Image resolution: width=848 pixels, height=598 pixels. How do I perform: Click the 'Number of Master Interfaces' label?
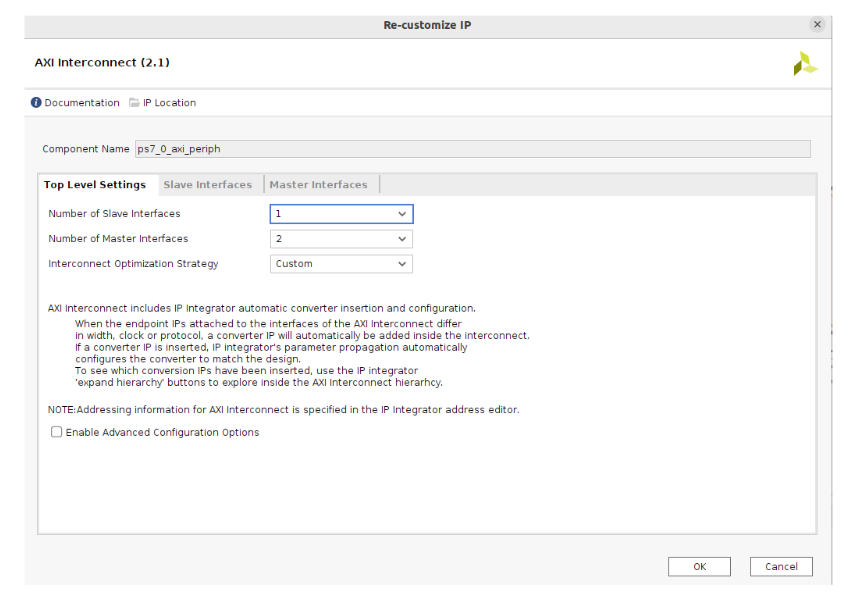click(x=118, y=238)
